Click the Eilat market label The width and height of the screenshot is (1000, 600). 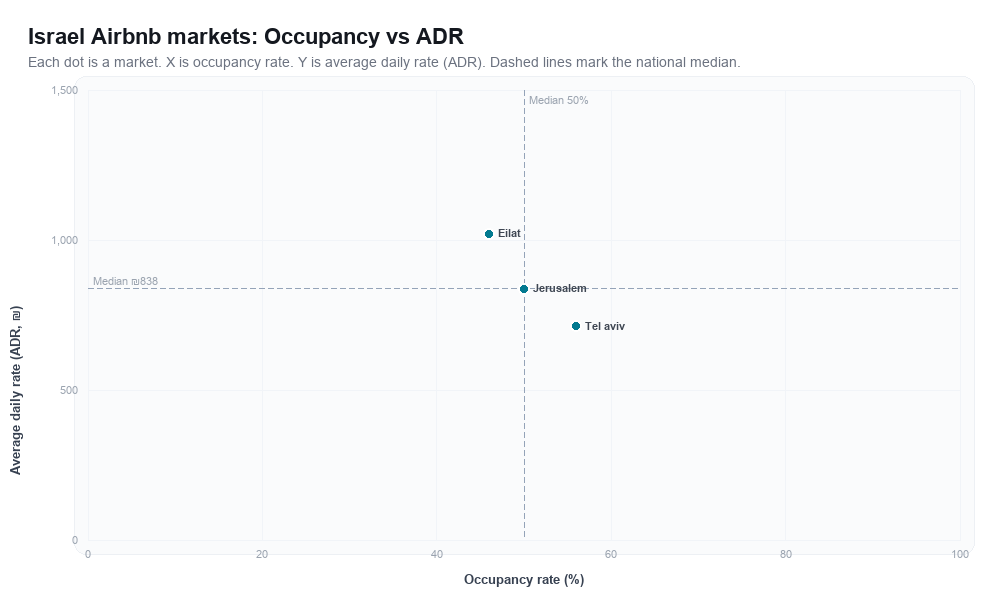tap(509, 233)
